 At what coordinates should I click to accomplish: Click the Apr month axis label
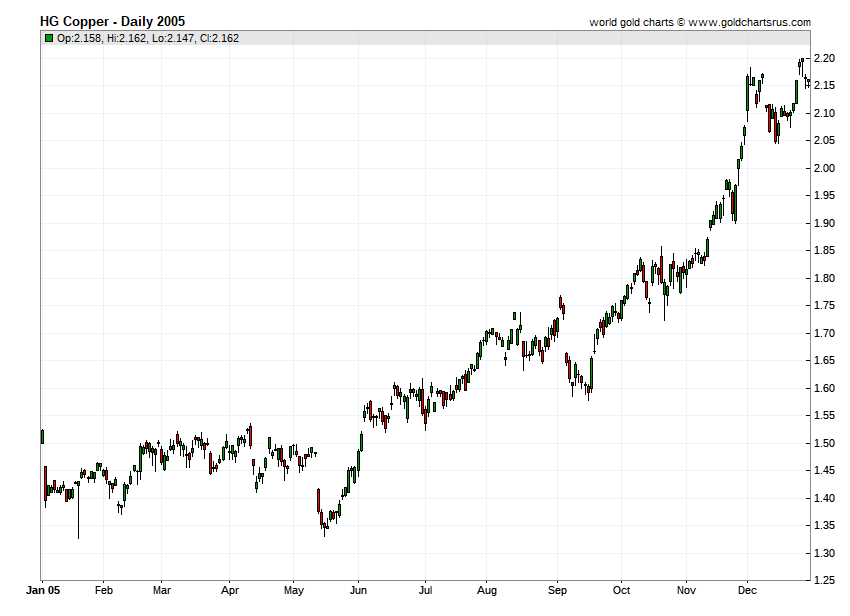(230, 591)
